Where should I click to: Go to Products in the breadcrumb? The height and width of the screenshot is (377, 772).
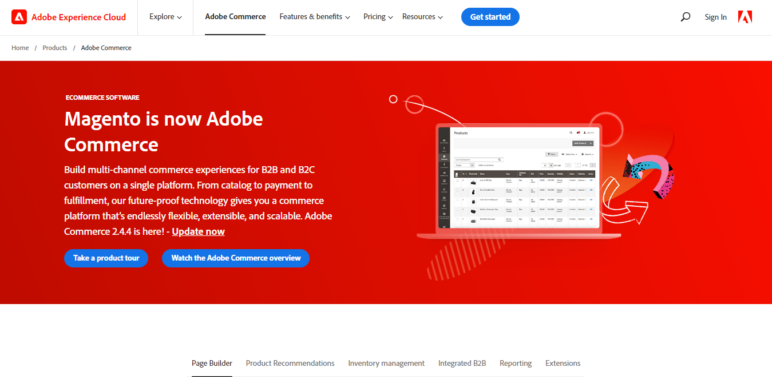coord(55,48)
